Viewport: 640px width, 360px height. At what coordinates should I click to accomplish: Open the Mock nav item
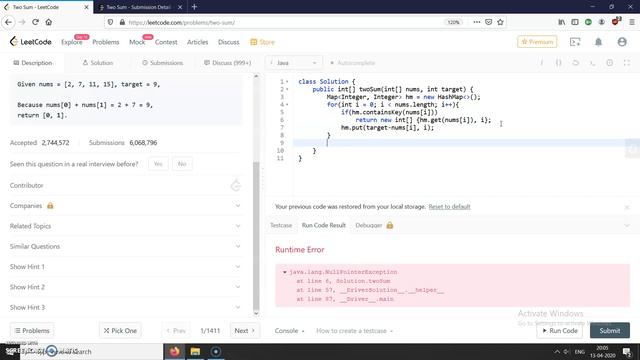point(137,42)
